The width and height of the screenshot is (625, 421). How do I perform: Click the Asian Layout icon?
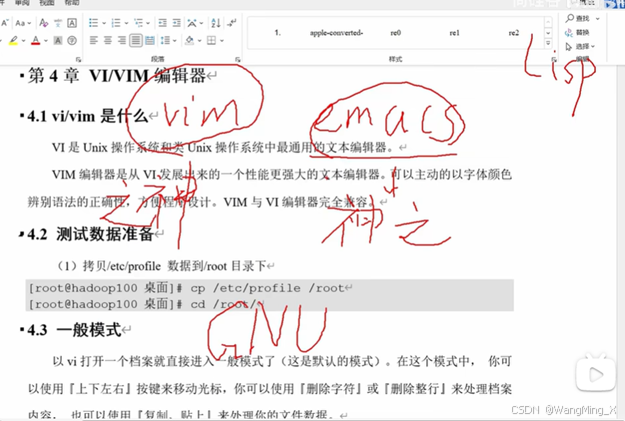[192, 23]
